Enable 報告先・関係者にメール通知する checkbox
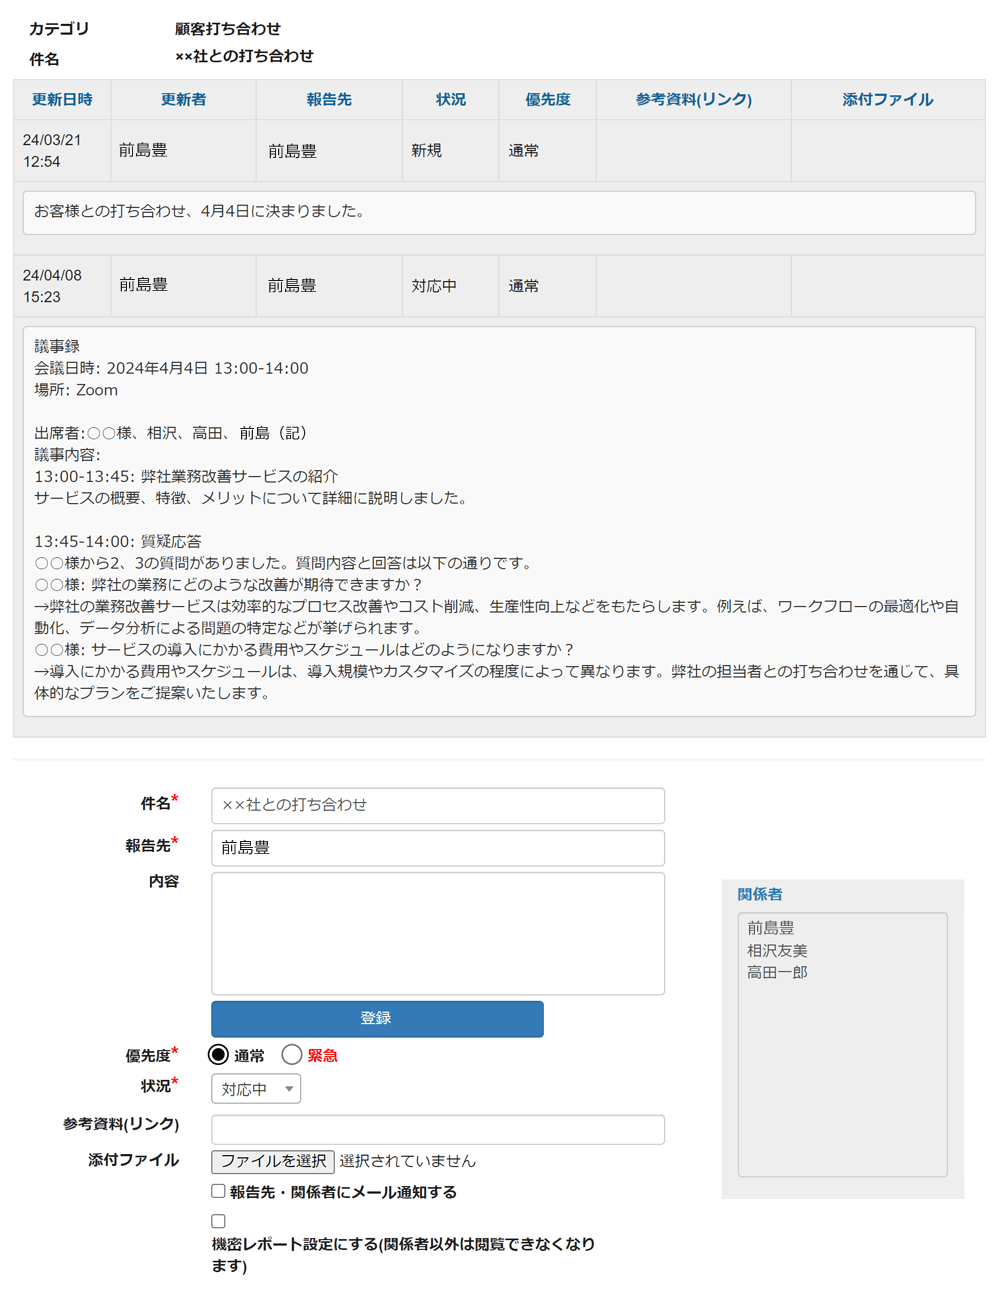 coord(218,1191)
